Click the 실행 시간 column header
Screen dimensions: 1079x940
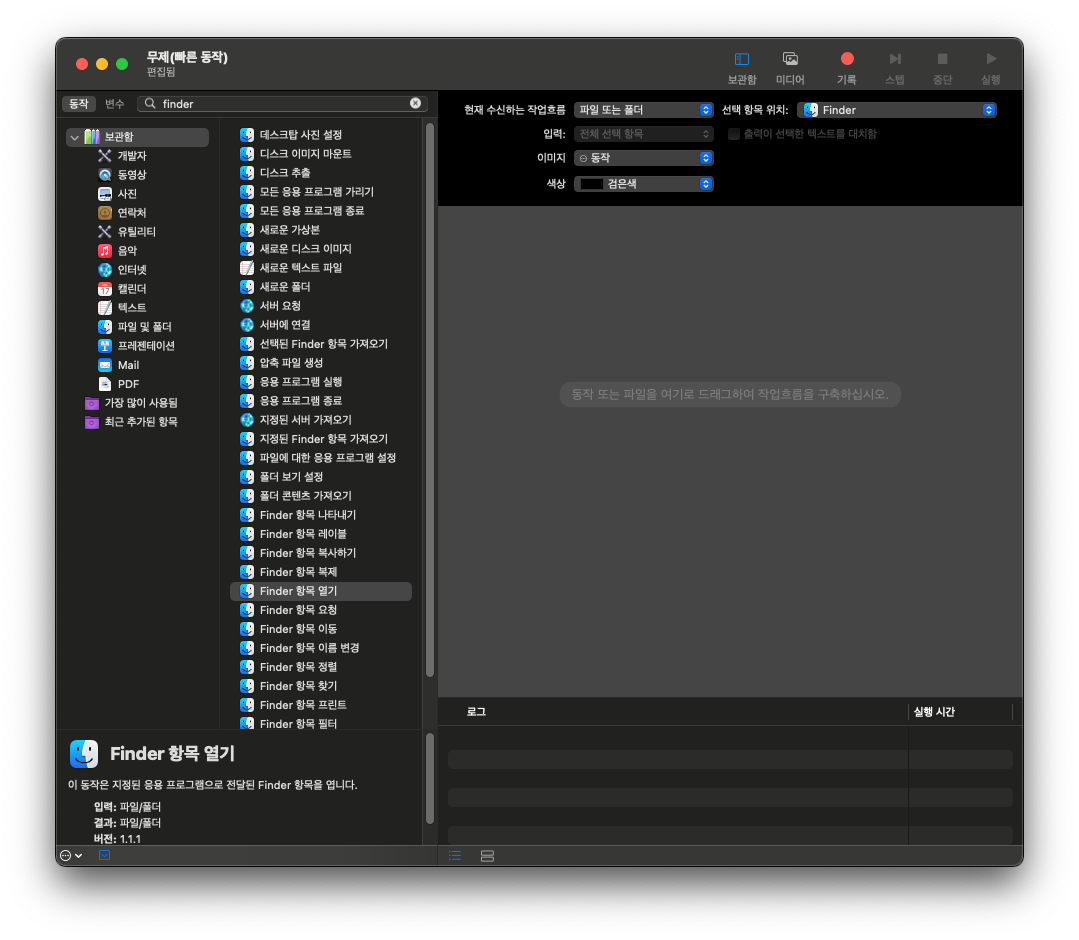[960, 712]
